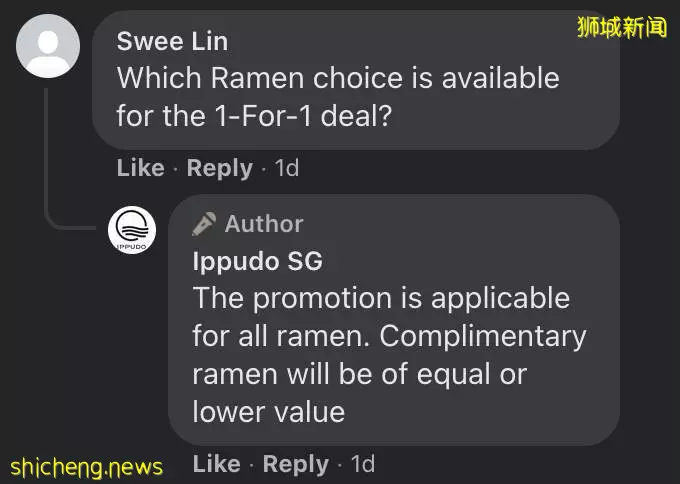Open the Ippudo logo profile picture
The image size is (680, 484).
132,230
